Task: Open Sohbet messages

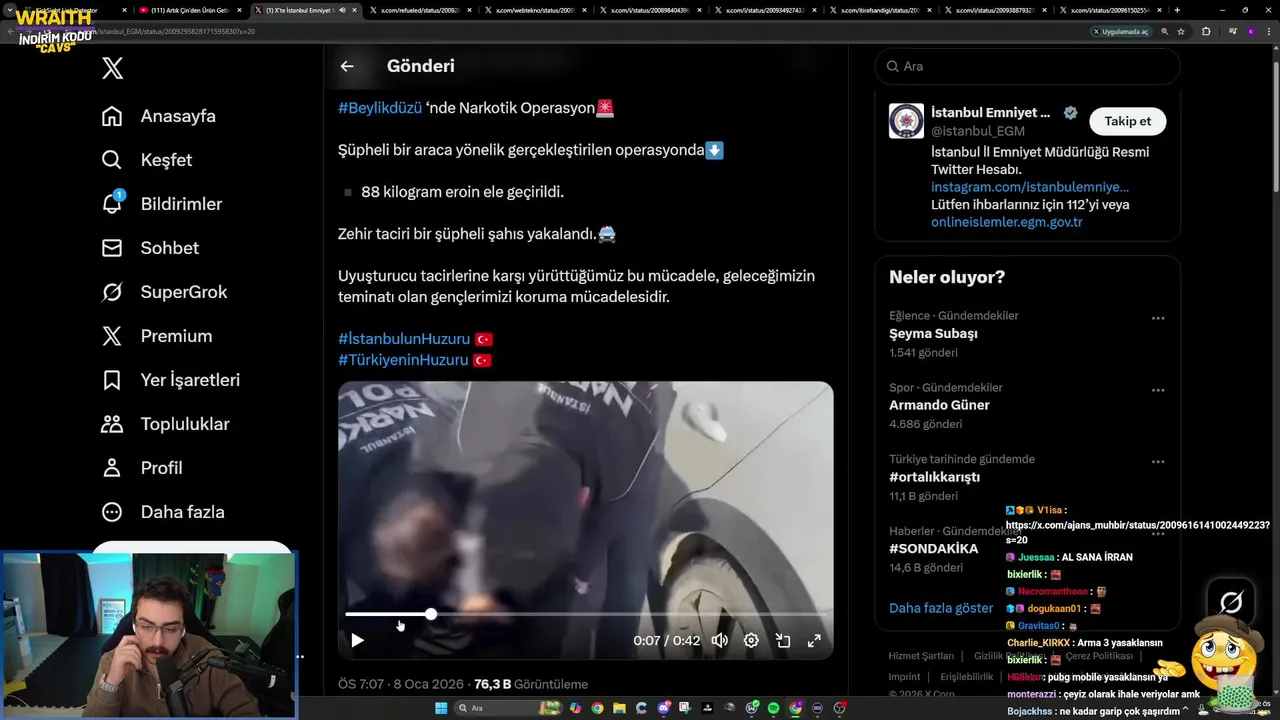Action: 150,248
